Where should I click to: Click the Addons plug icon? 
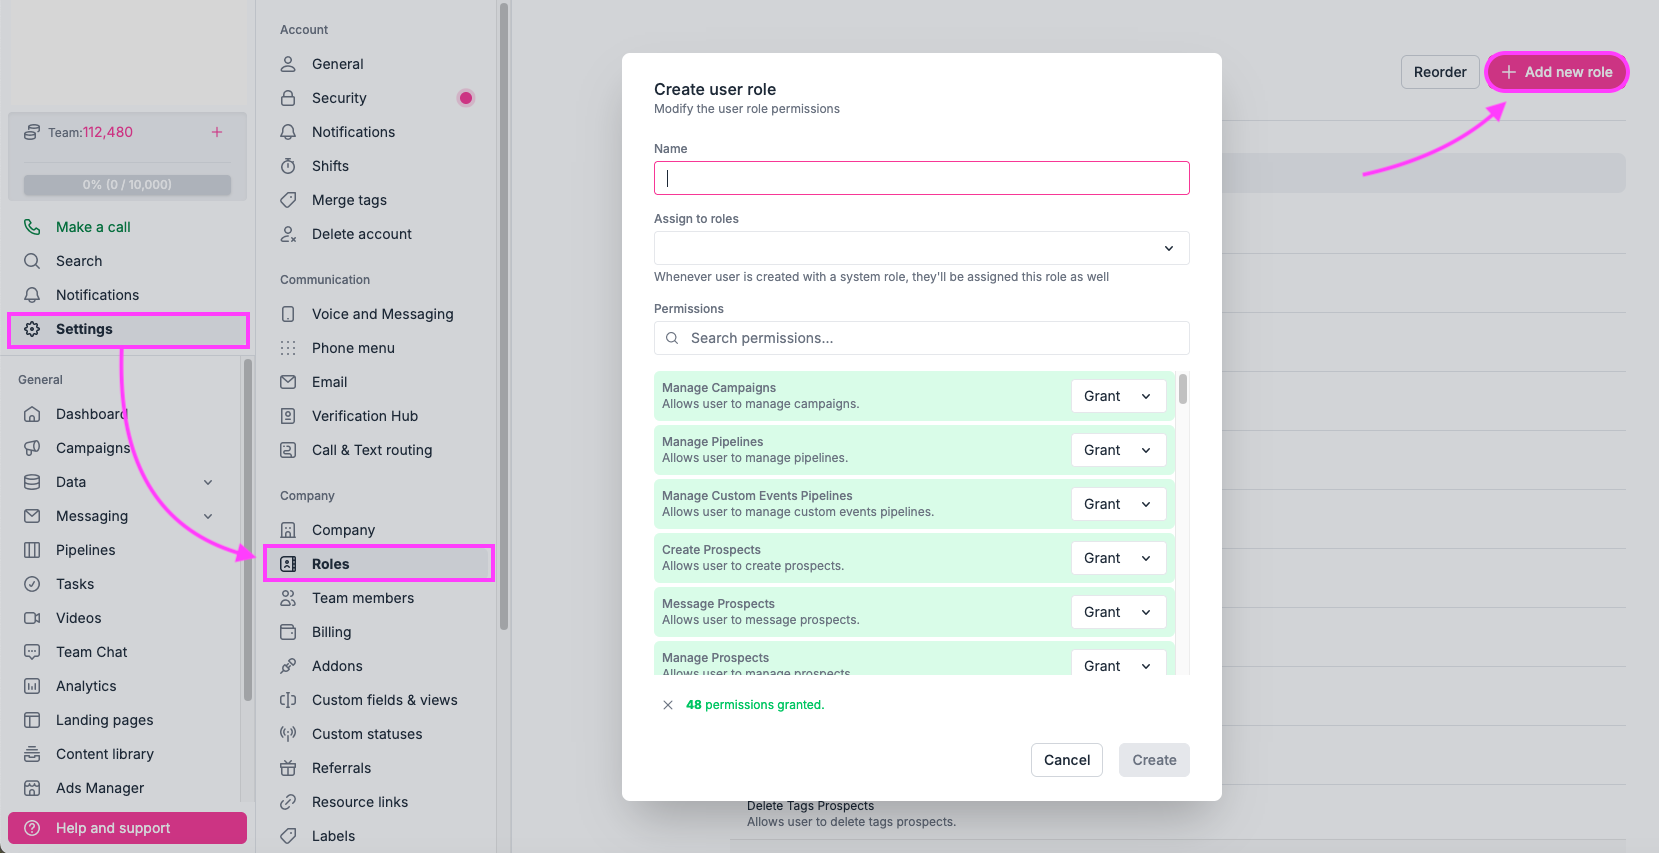(288, 666)
